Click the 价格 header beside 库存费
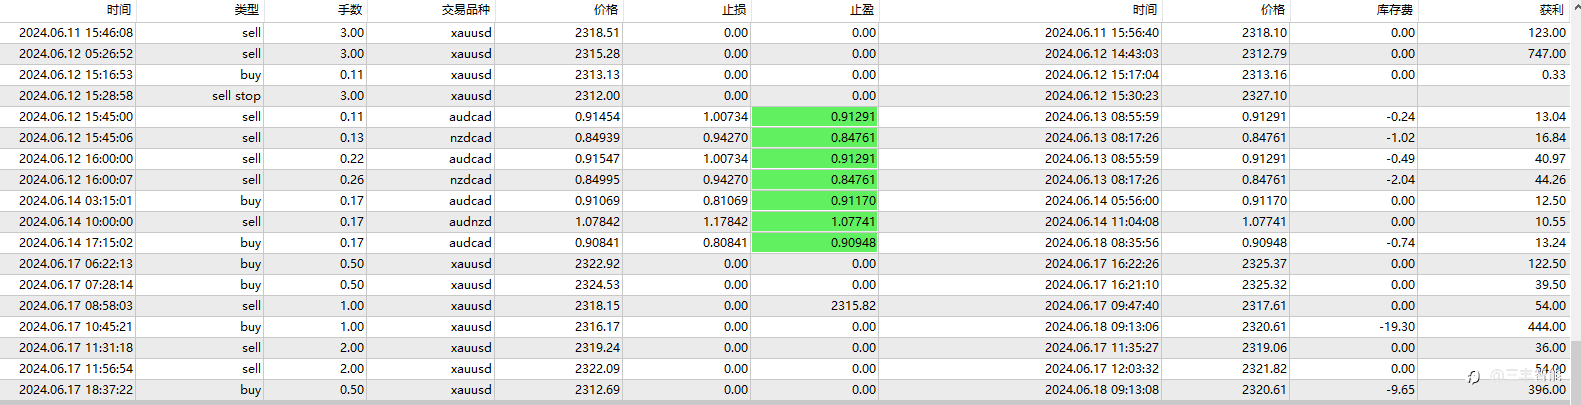The width and height of the screenshot is (1581, 405). [x=1273, y=9]
